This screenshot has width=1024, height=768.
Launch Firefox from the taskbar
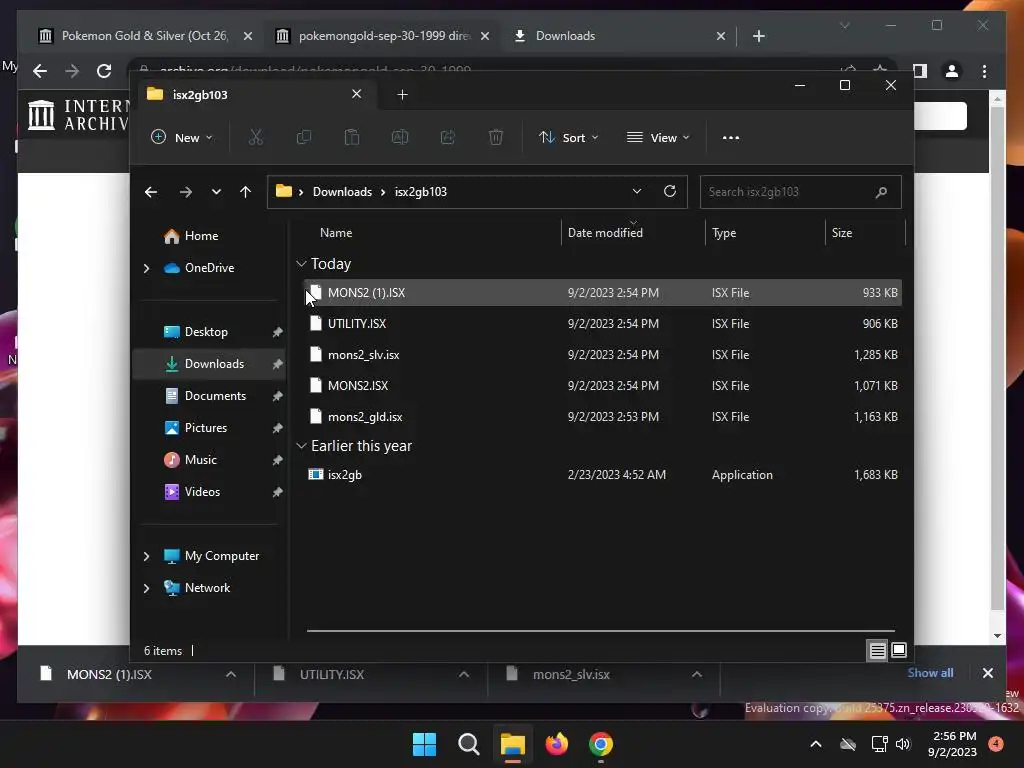pyautogui.click(x=556, y=744)
